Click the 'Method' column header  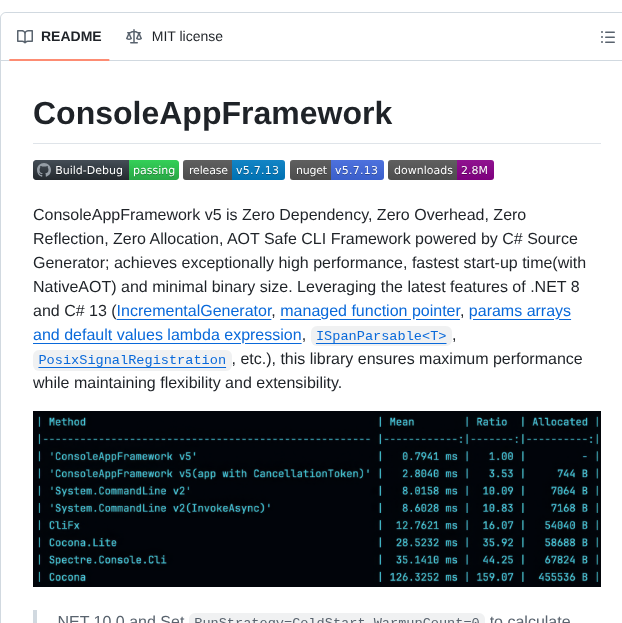coord(67,422)
